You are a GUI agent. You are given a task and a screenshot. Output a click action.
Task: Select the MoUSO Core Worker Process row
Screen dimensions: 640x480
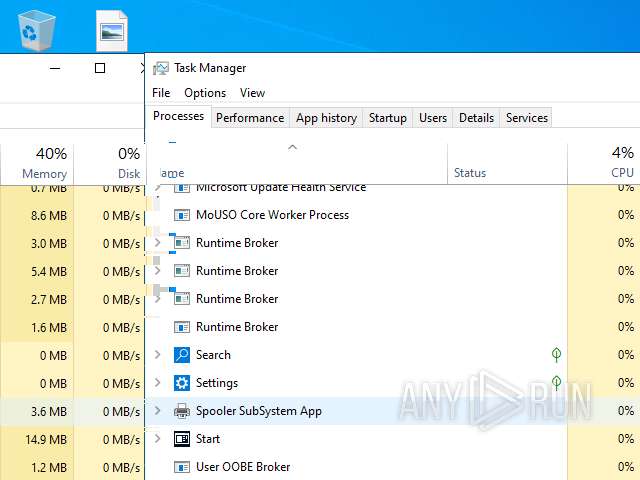coord(393,215)
